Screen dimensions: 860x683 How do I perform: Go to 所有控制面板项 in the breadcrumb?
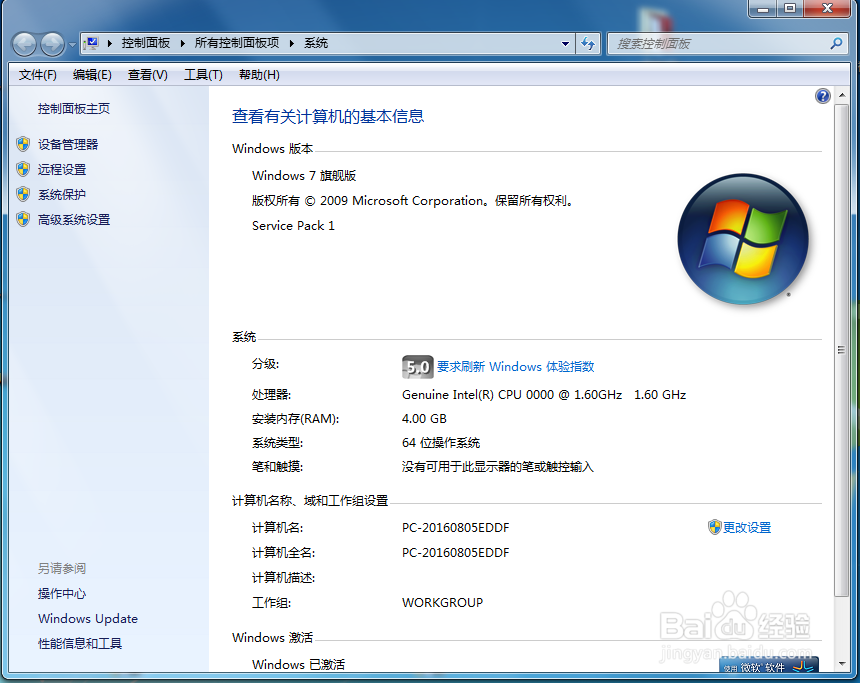[237, 43]
